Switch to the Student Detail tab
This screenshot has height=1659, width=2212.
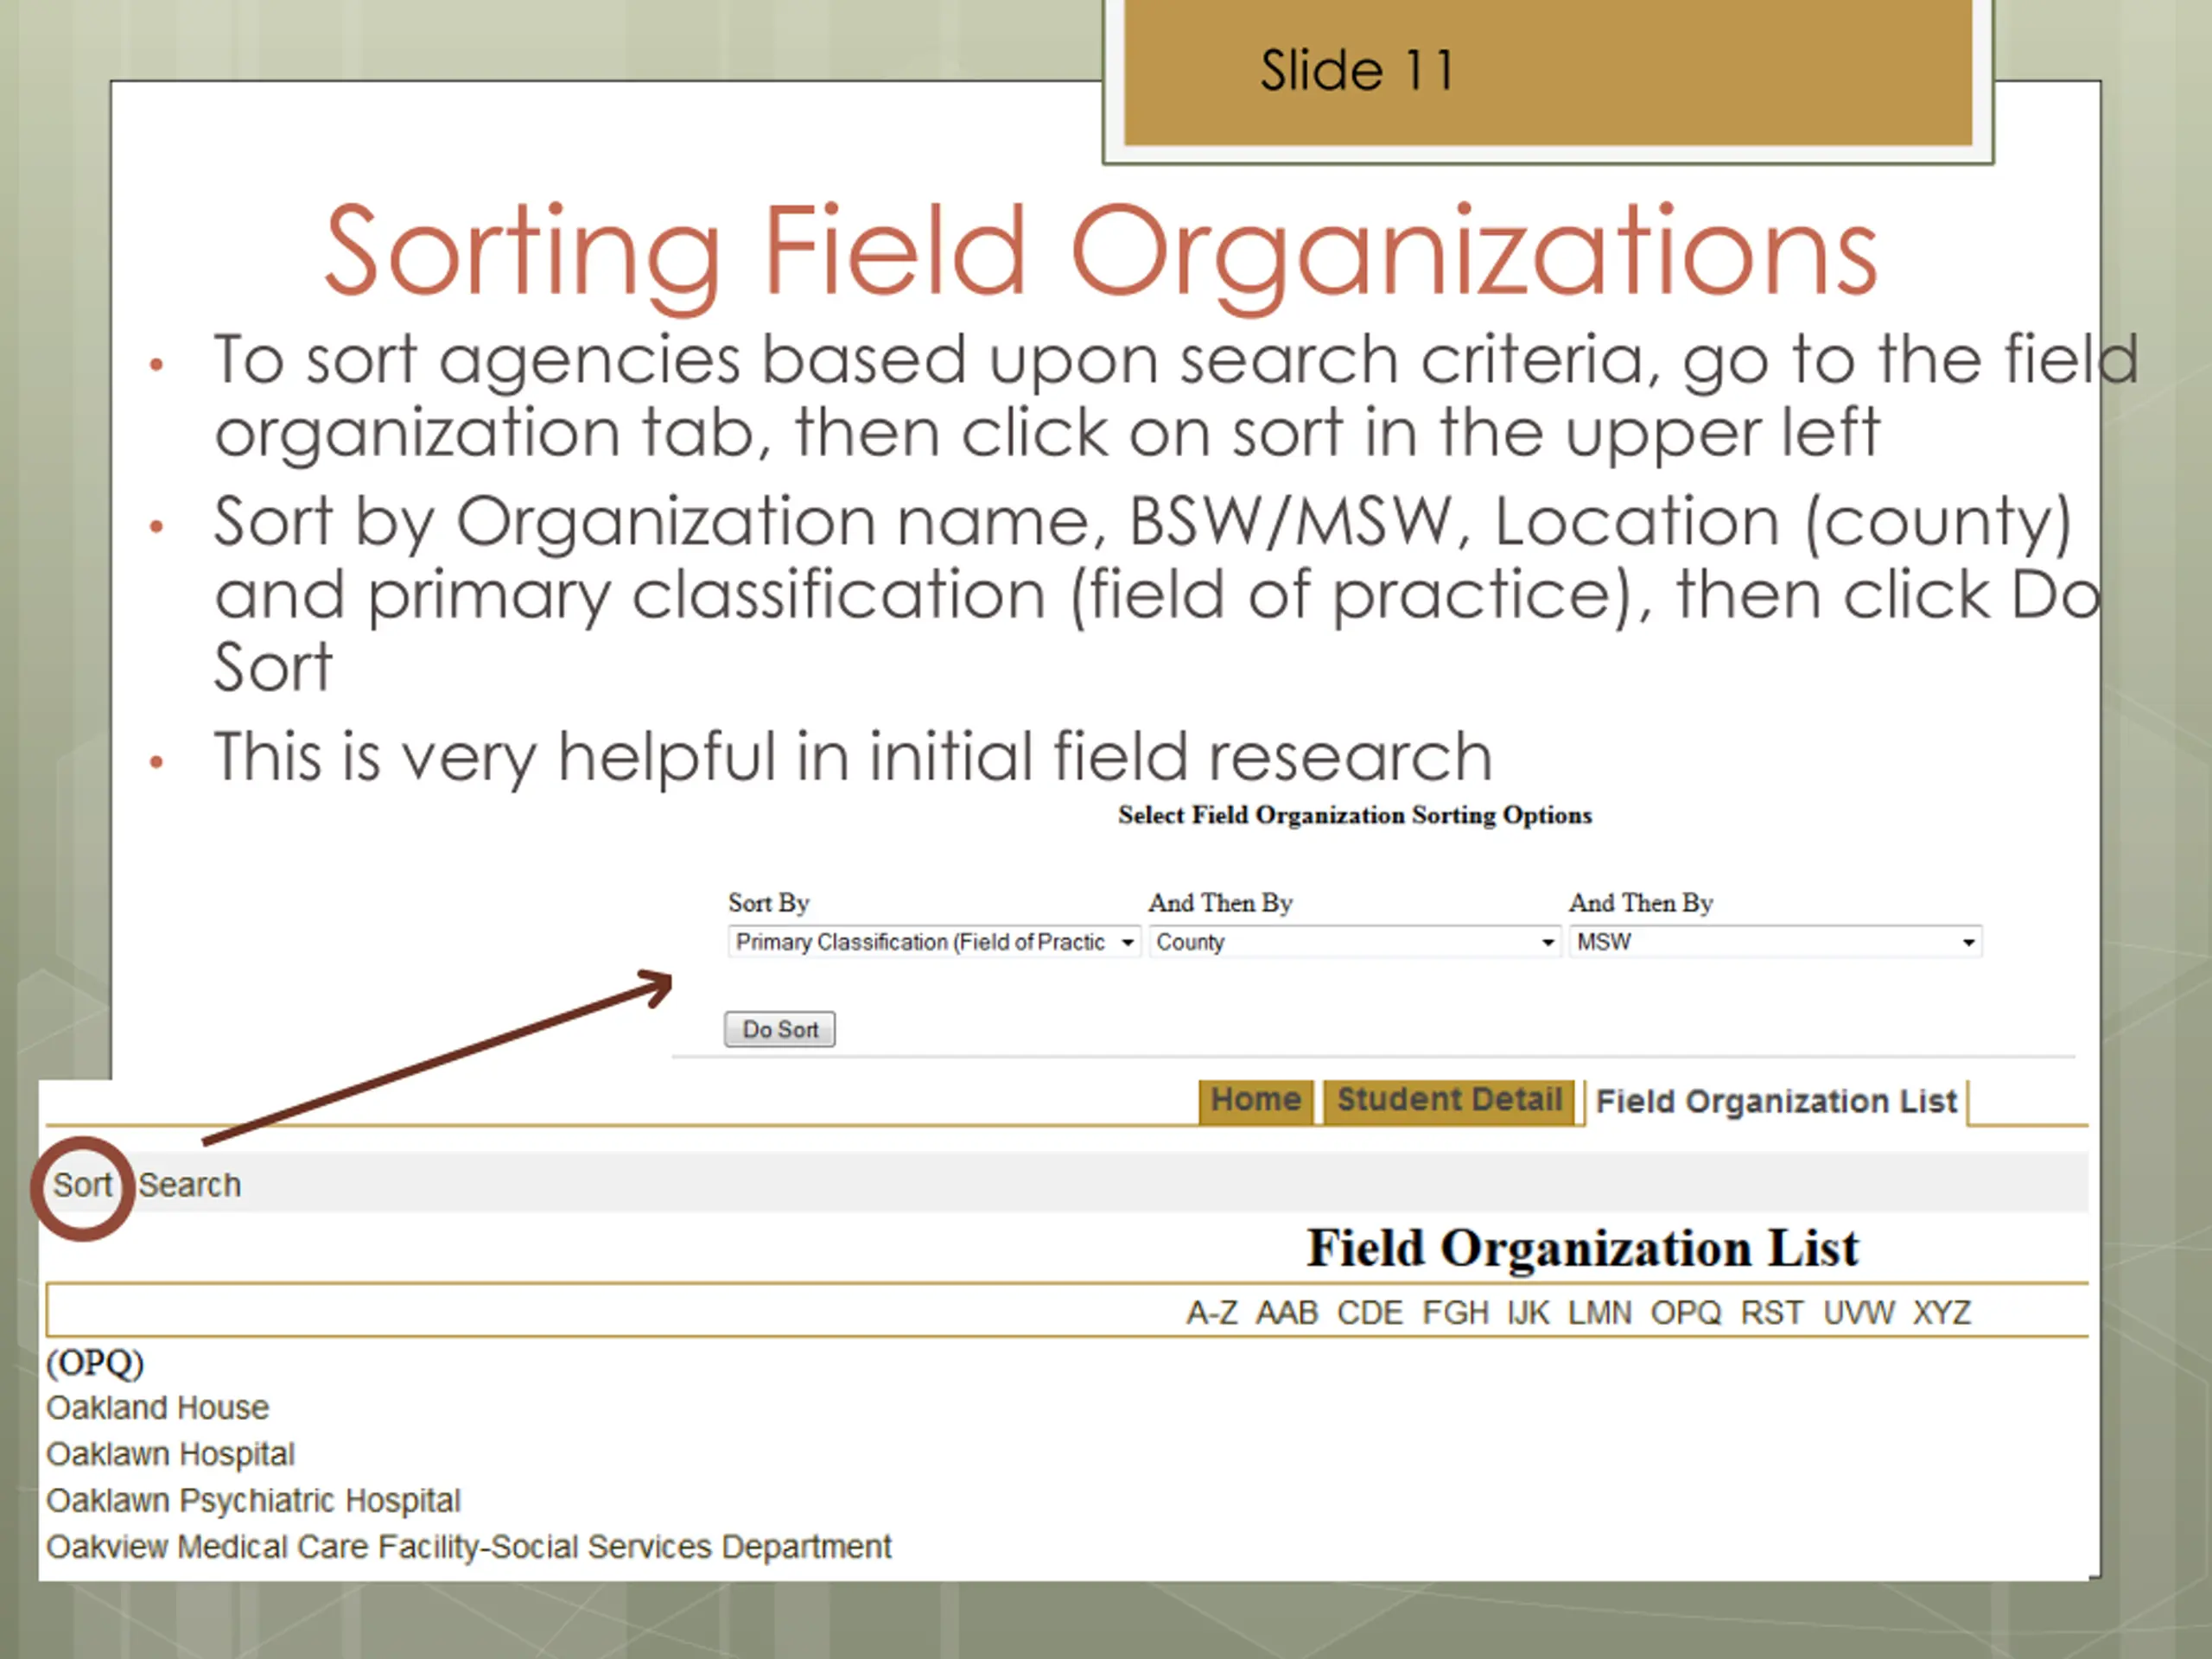[1449, 1101]
